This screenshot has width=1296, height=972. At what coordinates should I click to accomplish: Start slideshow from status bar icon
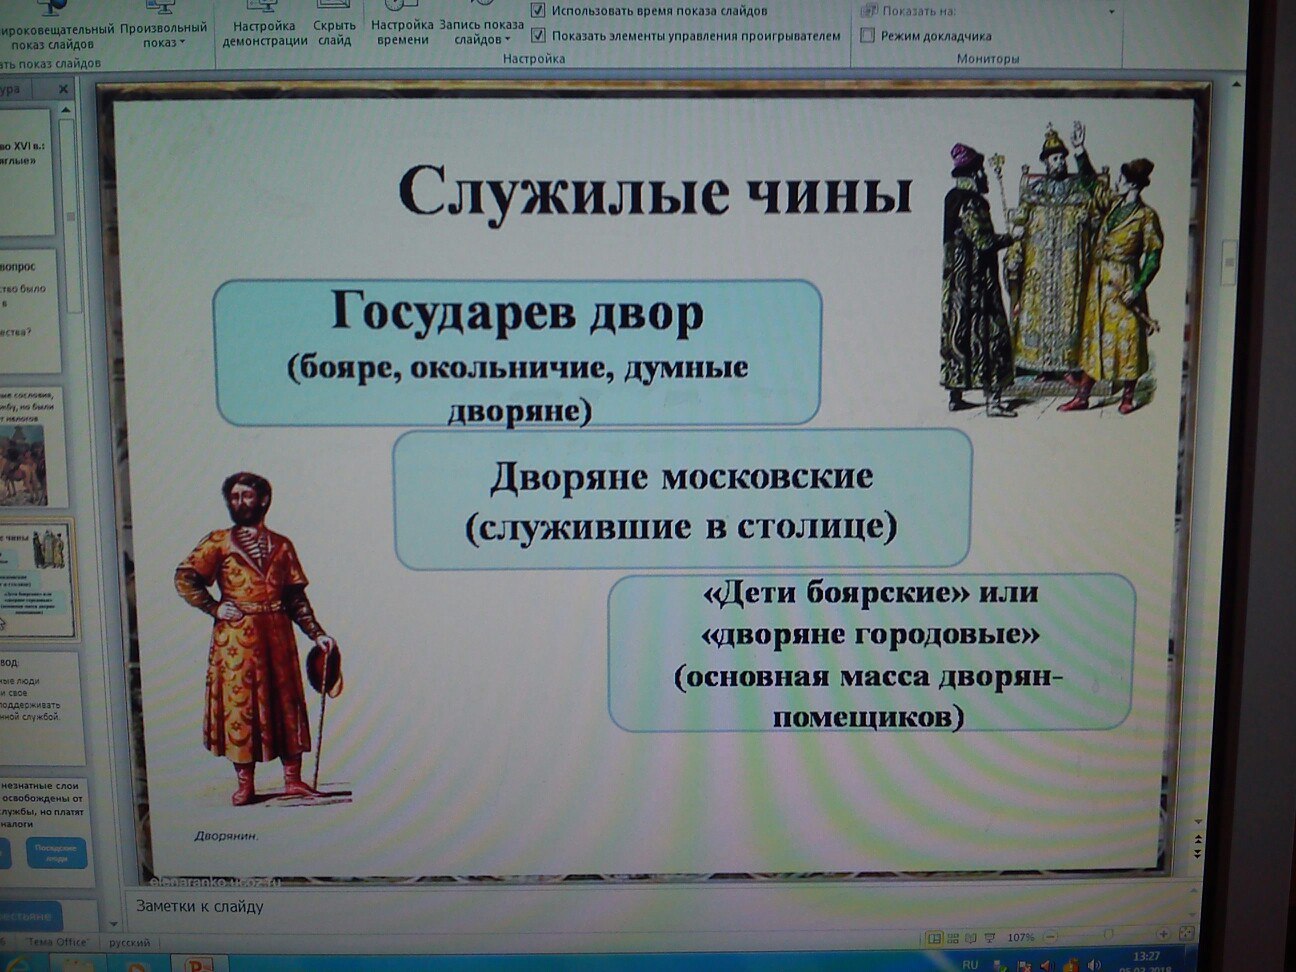pyautogui.click(x=989, y=938)
